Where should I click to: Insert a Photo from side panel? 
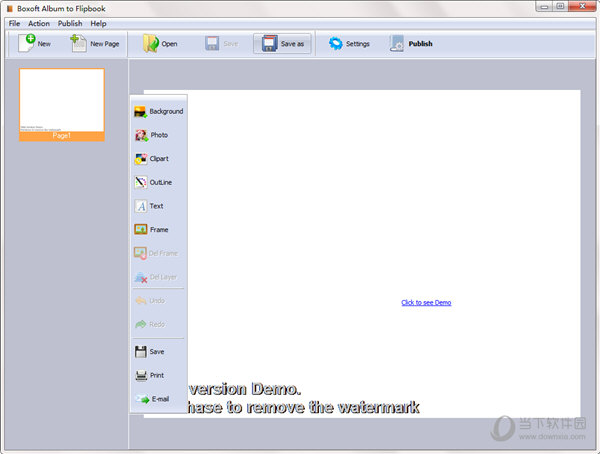152,135
